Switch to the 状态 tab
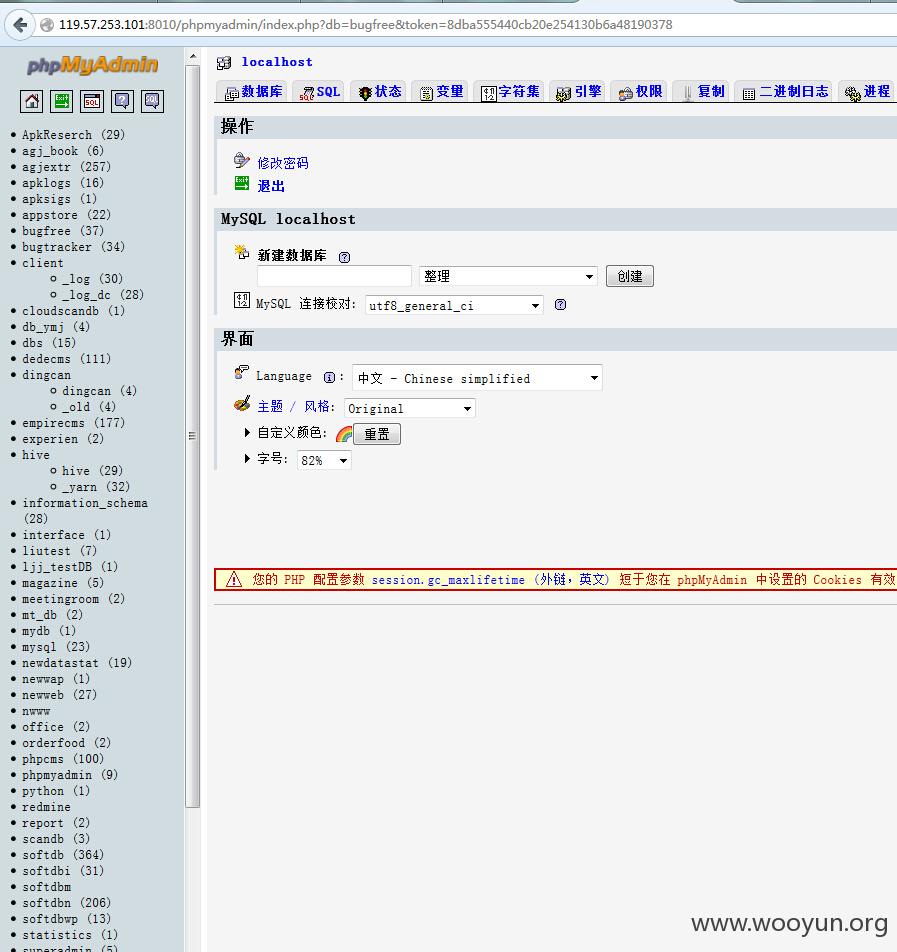897x952 pixels. click(x=380, y=92)
